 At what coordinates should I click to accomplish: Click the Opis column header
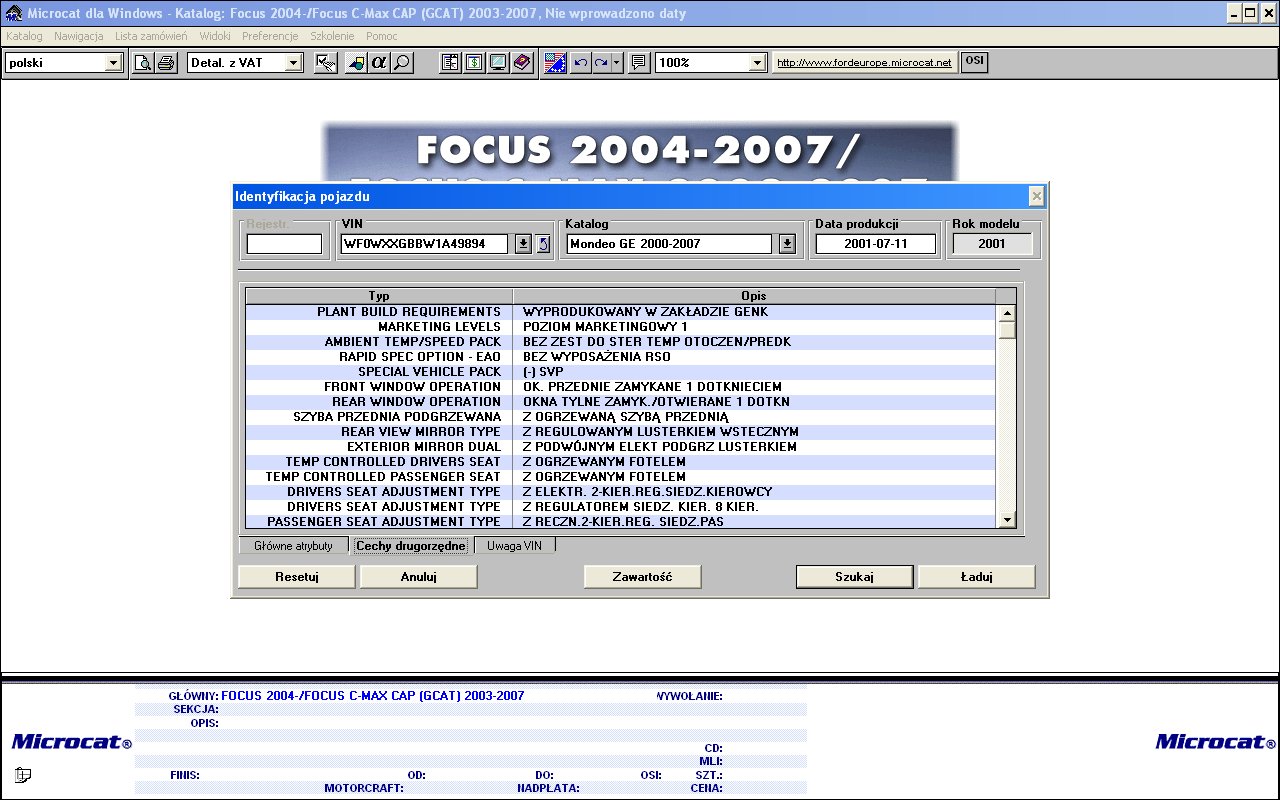(754, 296)
